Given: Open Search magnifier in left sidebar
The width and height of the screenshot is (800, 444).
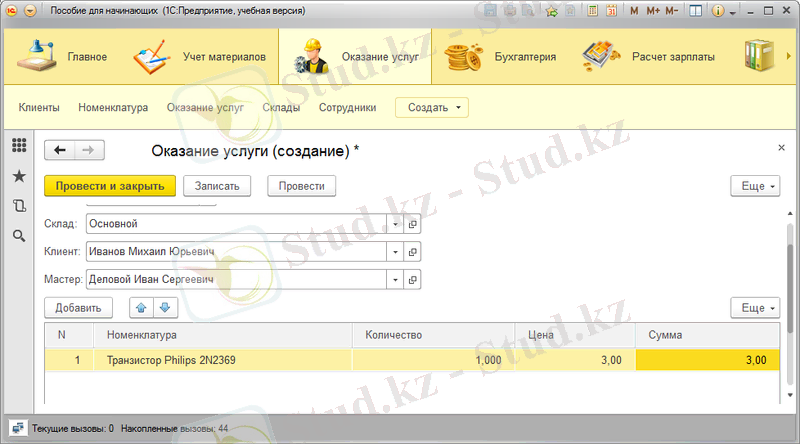Looking at the screenshot, I should 19,236.
